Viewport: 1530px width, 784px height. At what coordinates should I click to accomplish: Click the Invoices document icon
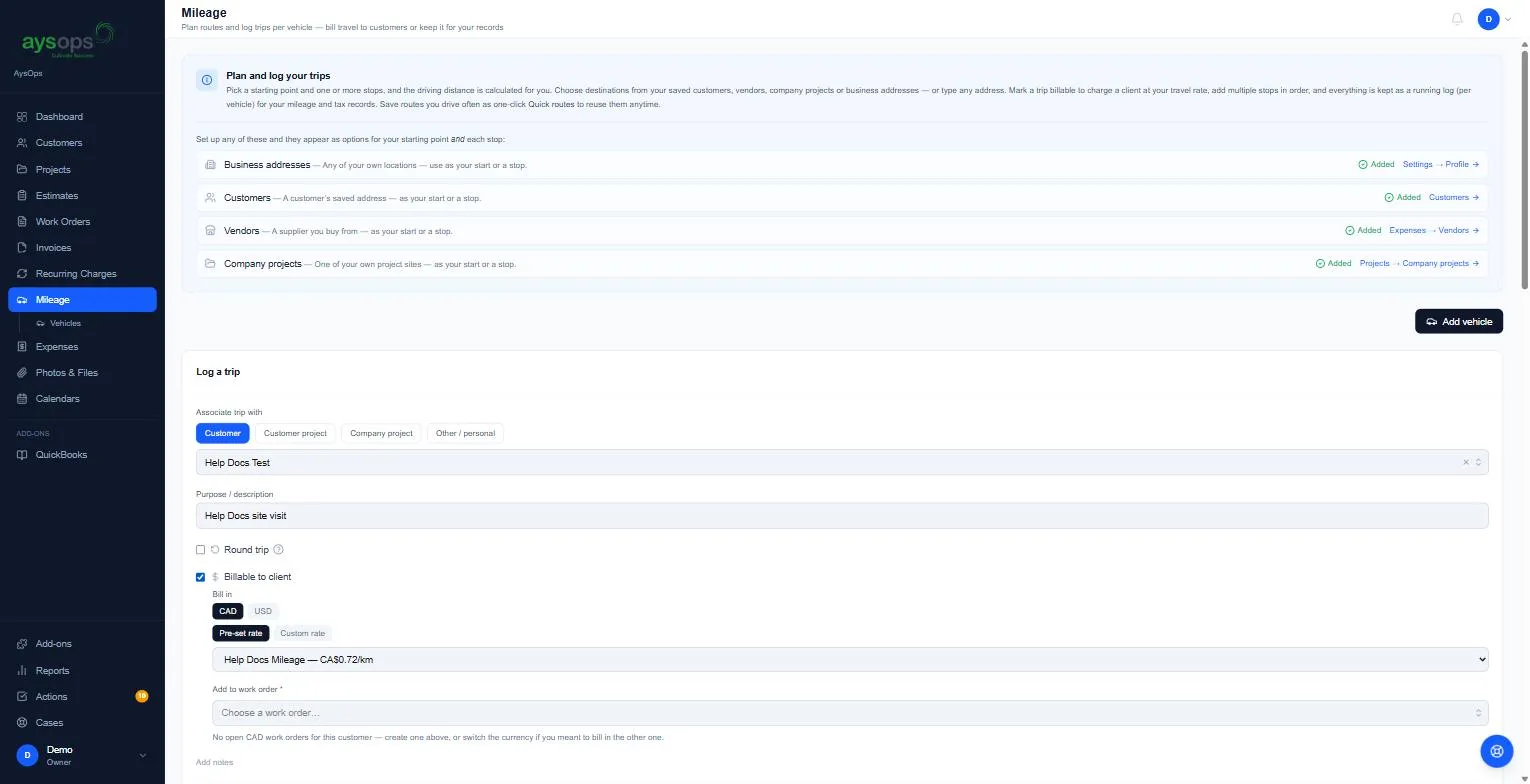tap(22, 247)
